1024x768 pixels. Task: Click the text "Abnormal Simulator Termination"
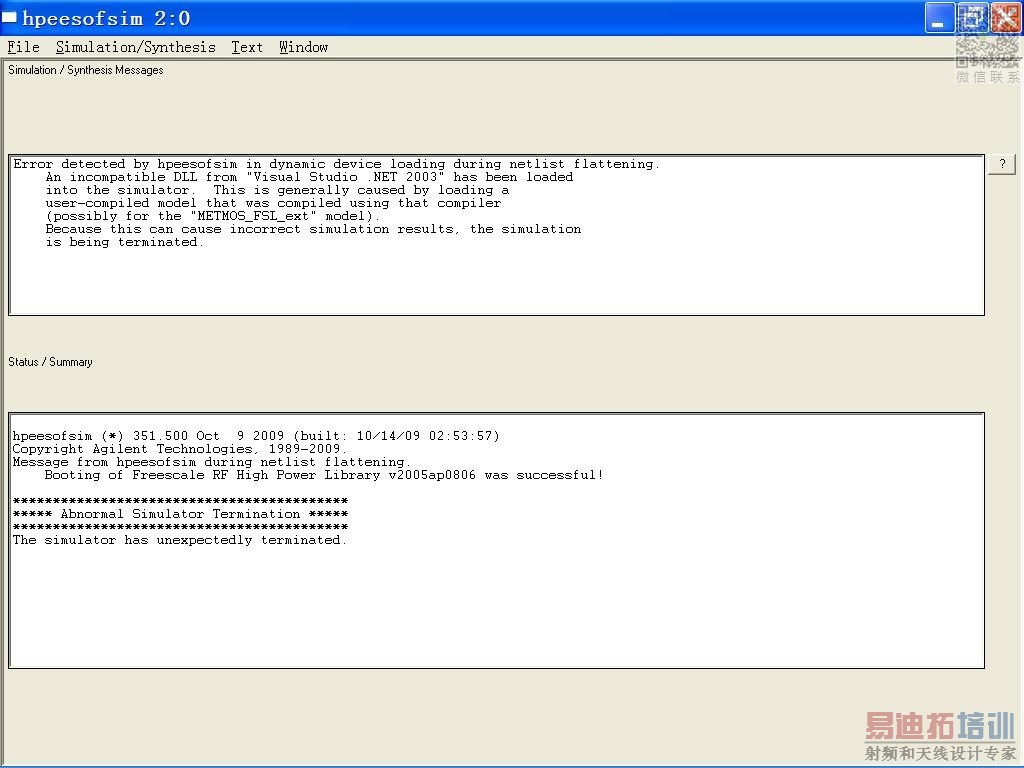click(x=180, y=514)
